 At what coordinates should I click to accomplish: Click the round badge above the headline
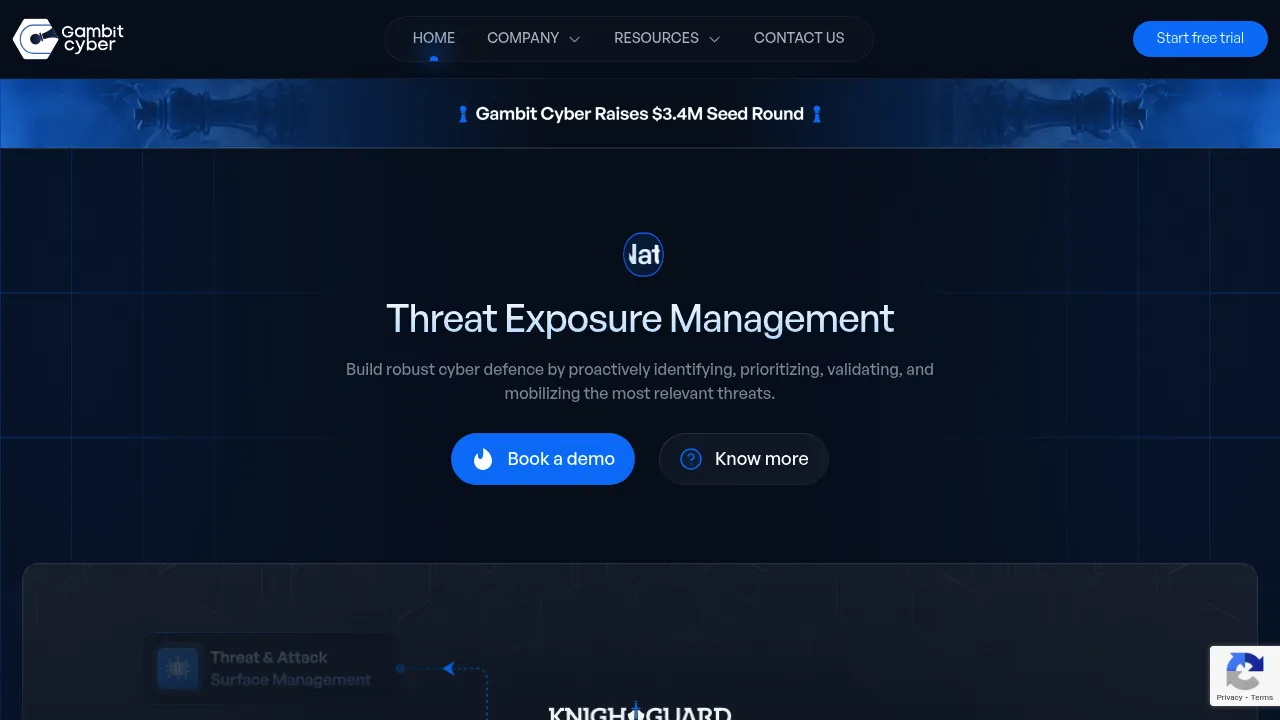pos(643,255)
